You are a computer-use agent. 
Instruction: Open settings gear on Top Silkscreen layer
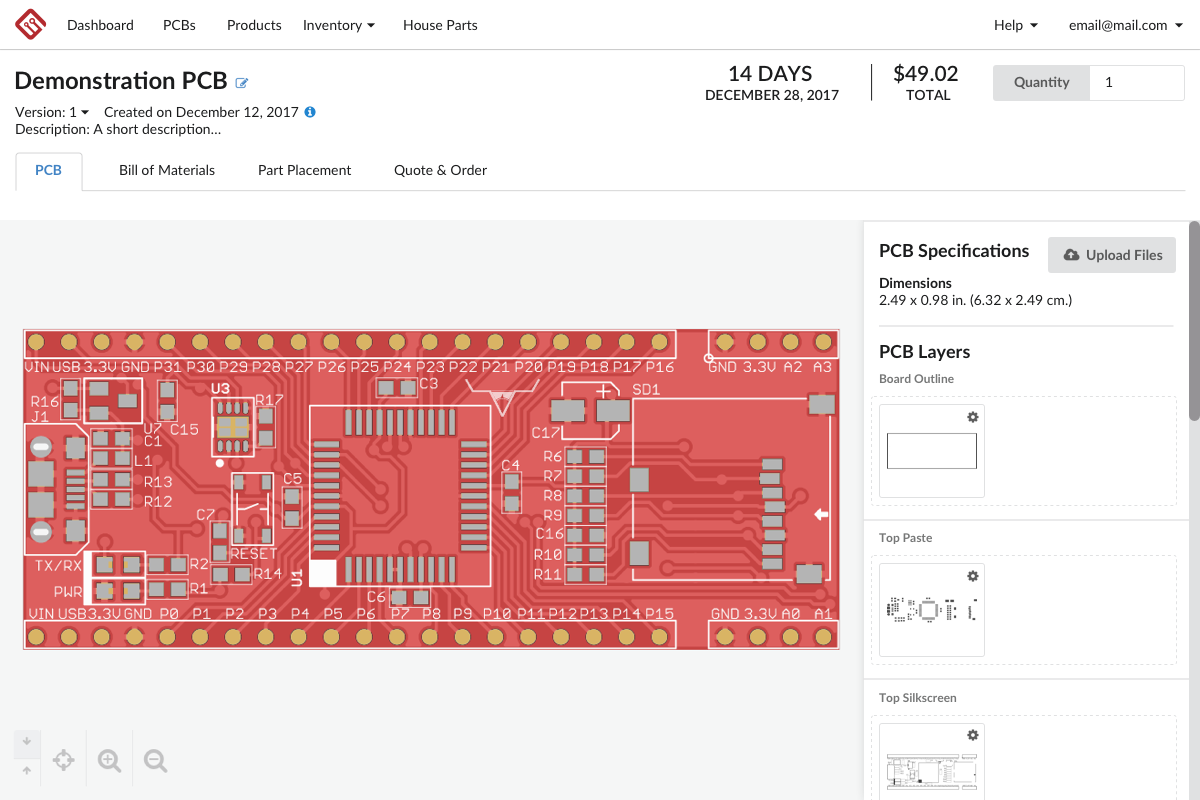pyautogui.click(x=972, y=735)
